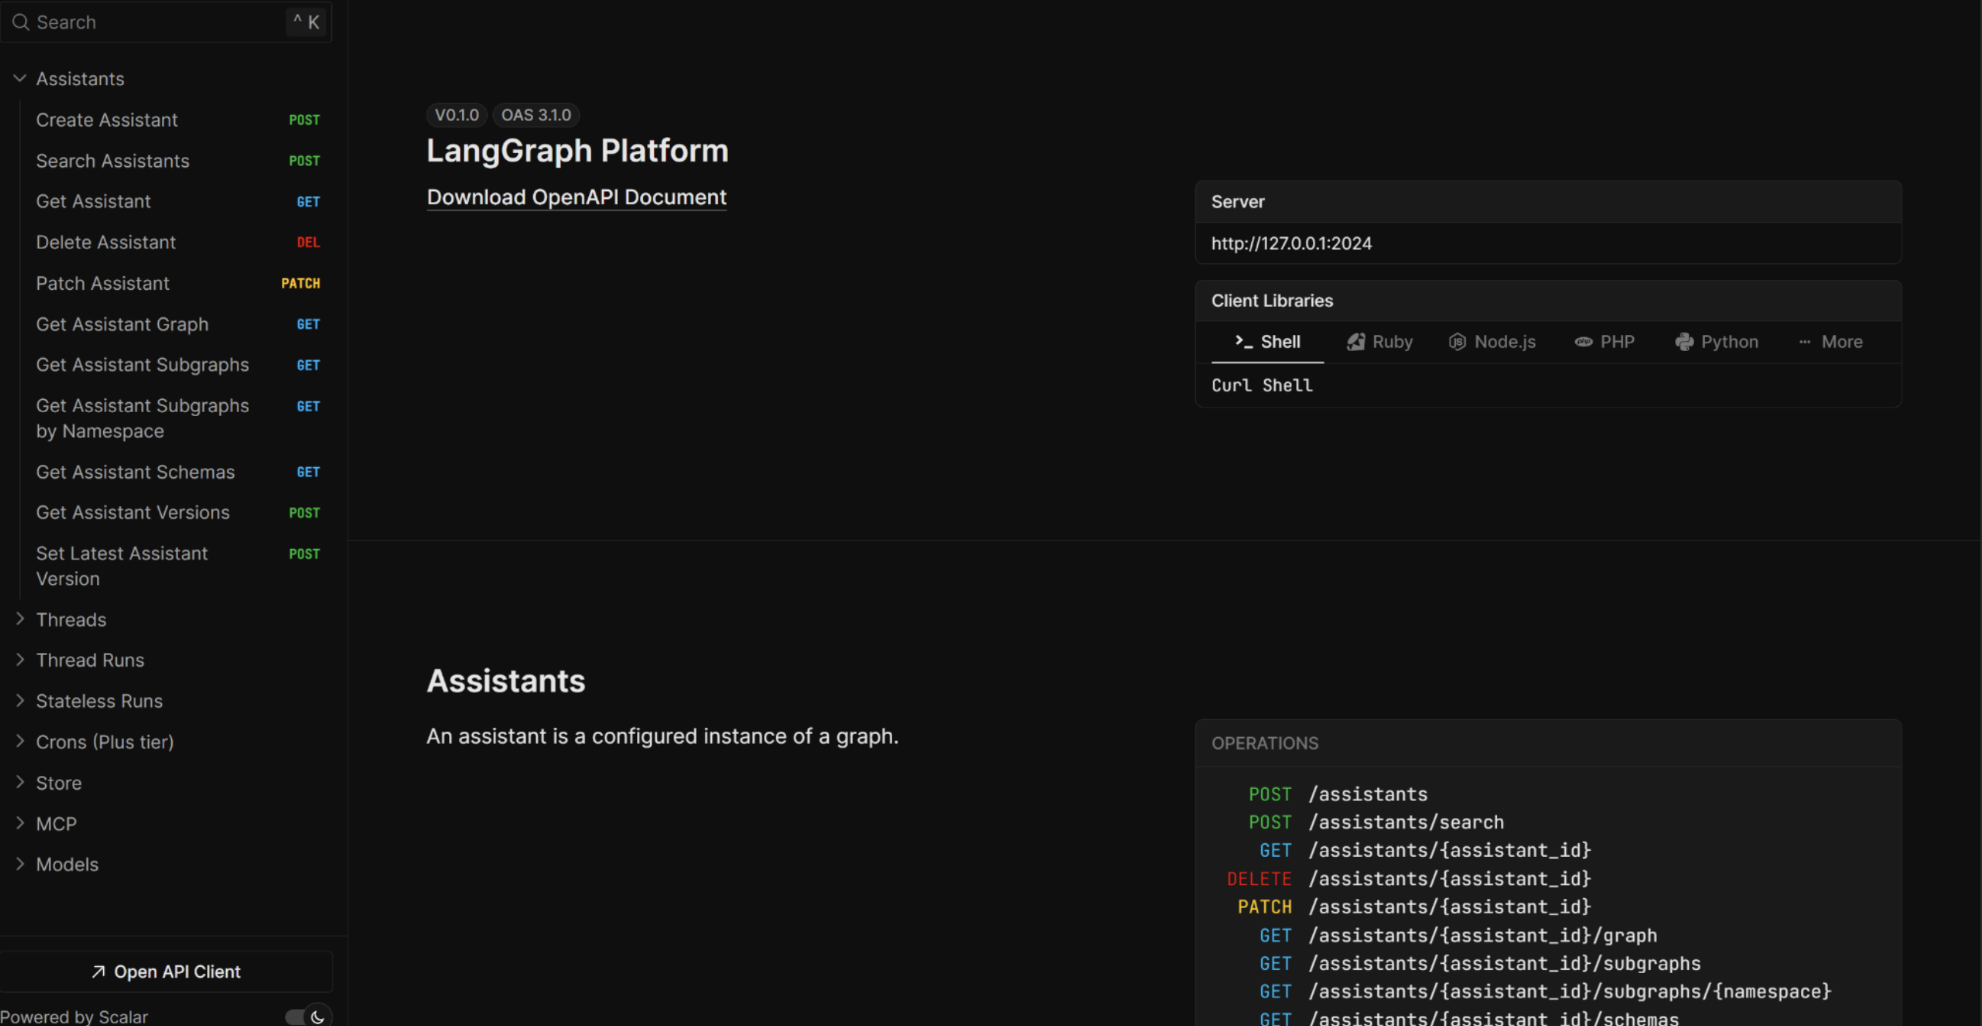The width and height of the screenshot is (1982, 1026).
Task: Click the V0.1.0 version badge
Action: click(x=457, y=115)
